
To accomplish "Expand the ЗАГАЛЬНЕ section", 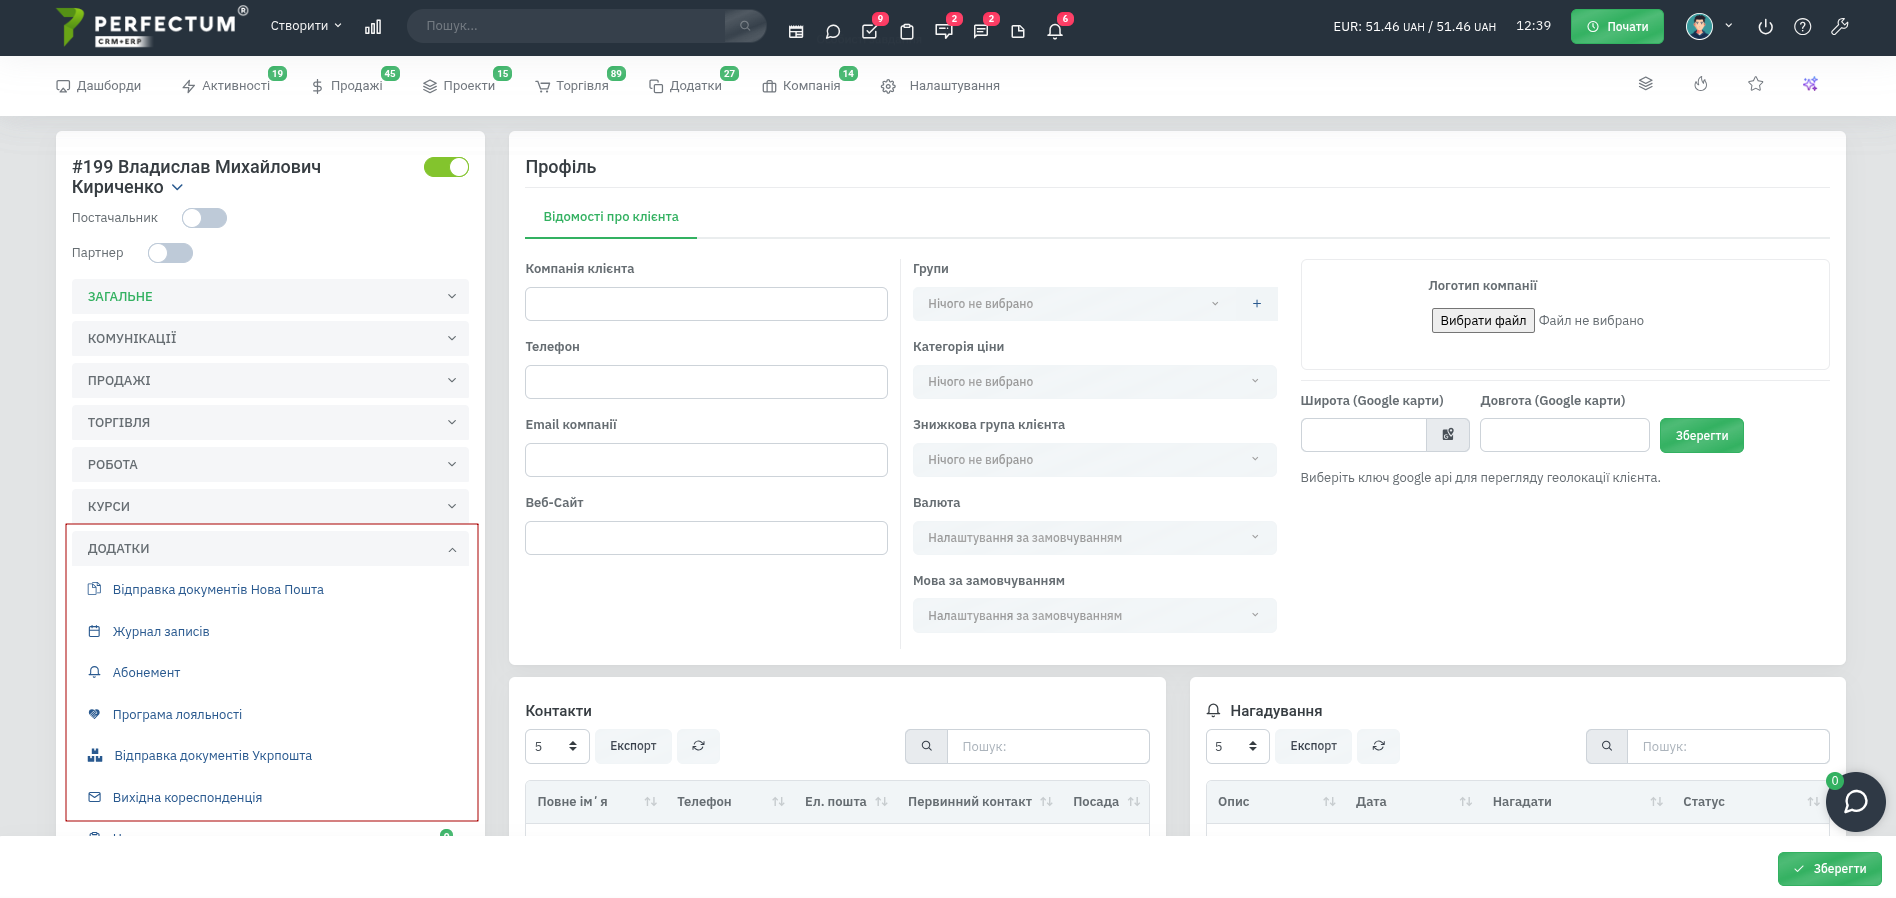I will [x=270, y=297].
